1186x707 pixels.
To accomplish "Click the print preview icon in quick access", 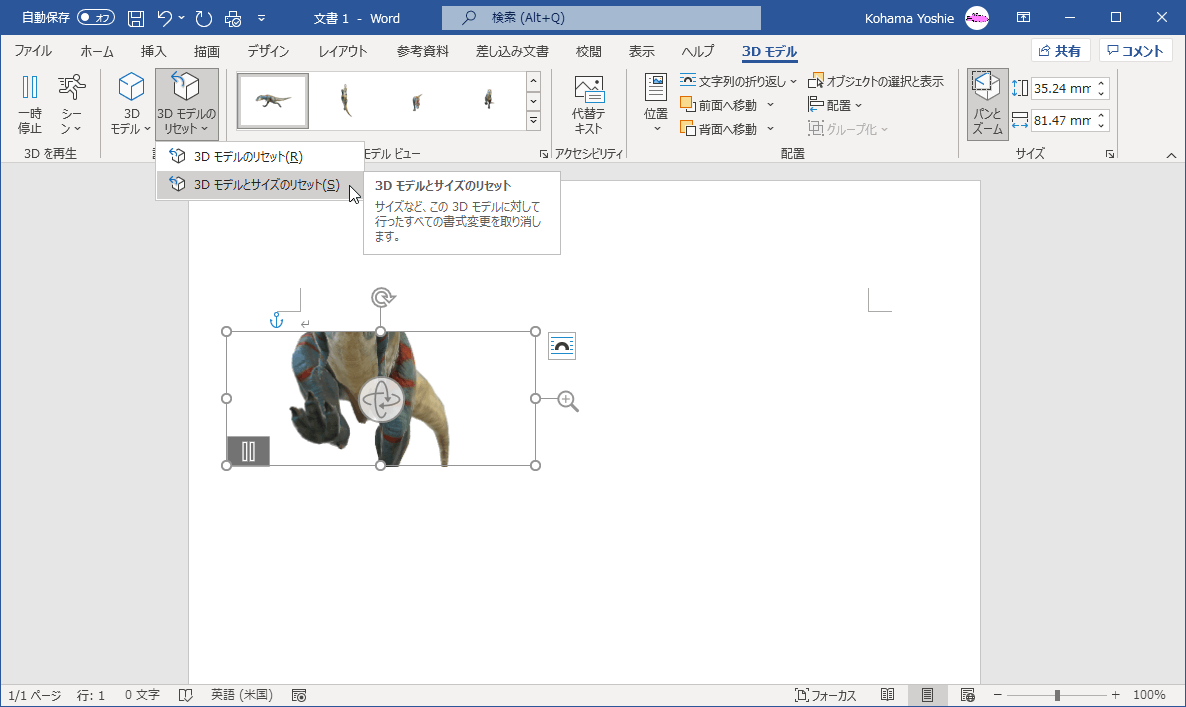I will 233,18.
